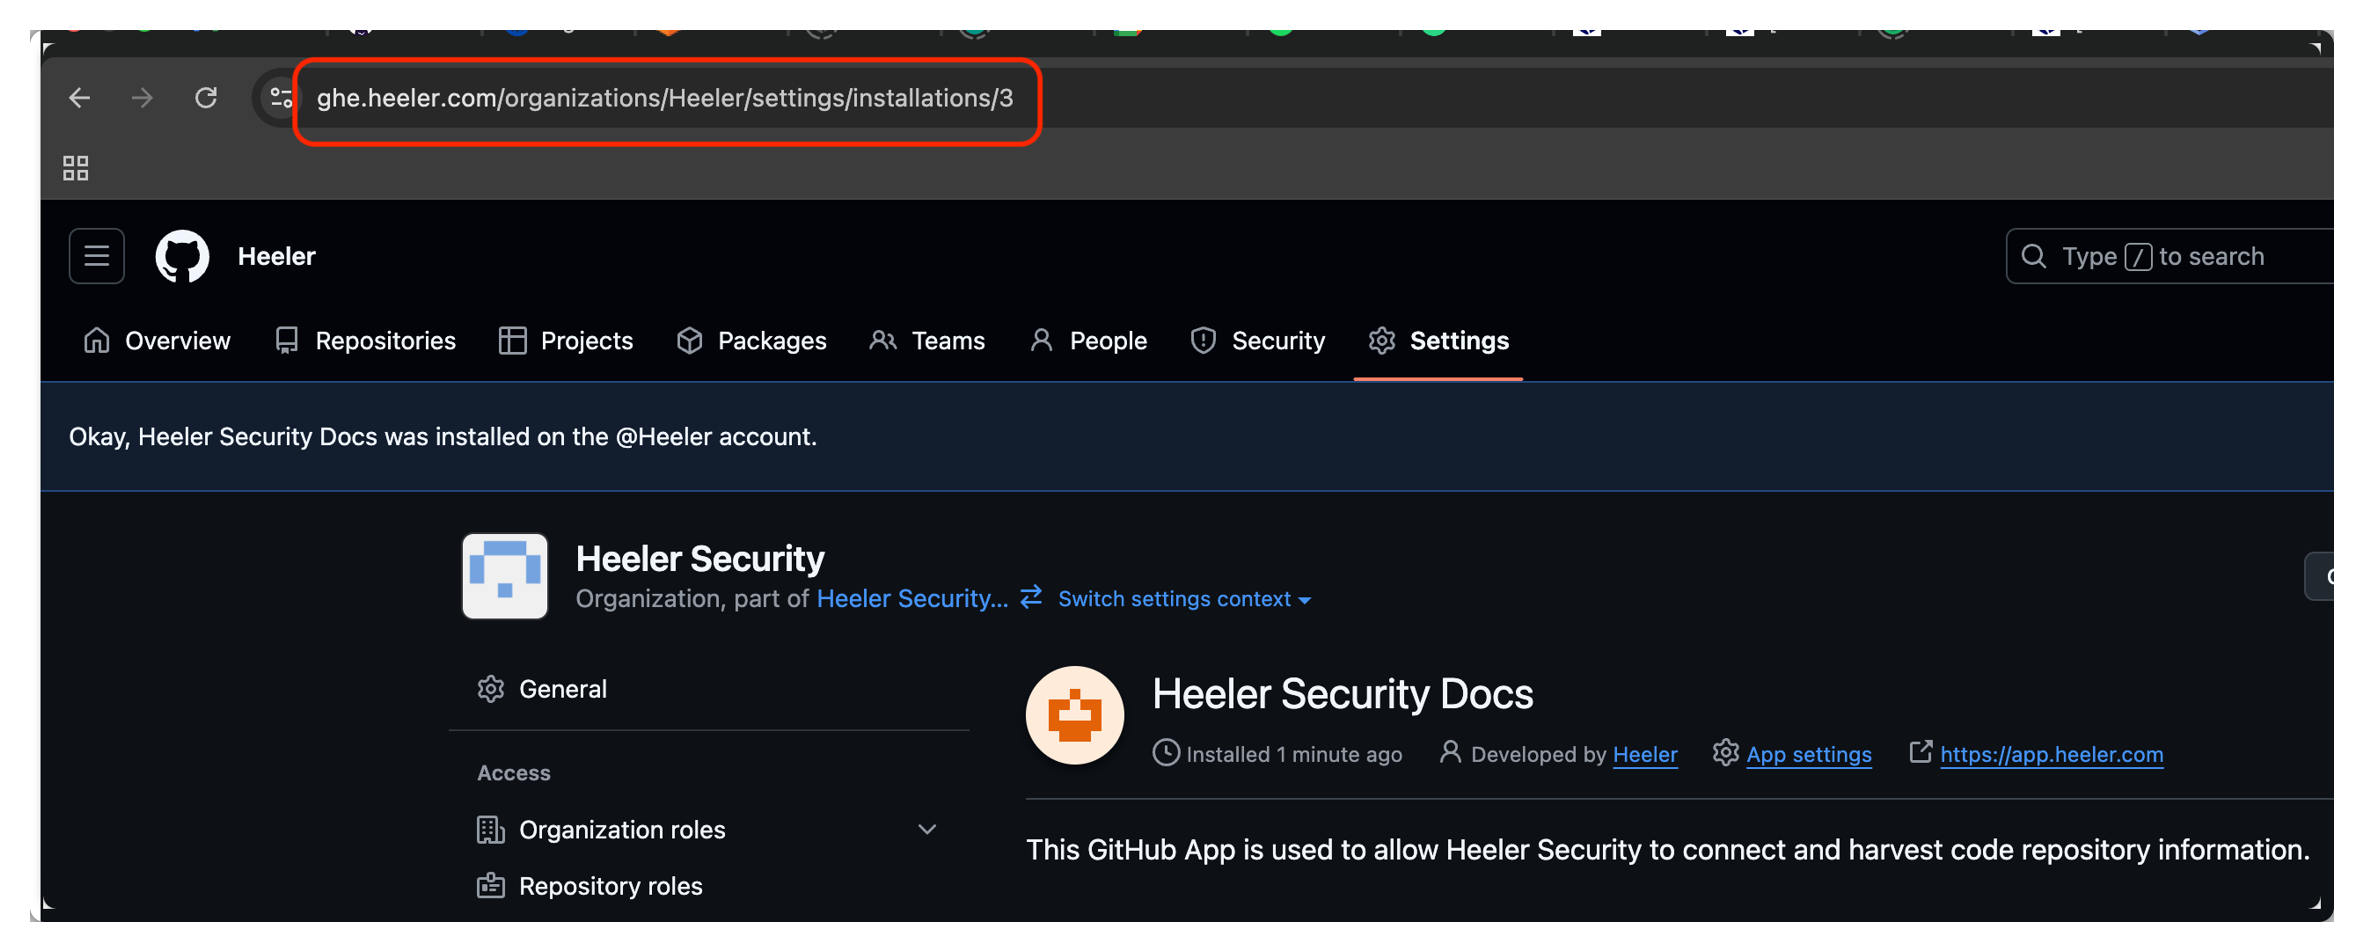Focus the 'Type / to search' field
The width and height of the screenshot is (2364, 952).
pyautogui.click(x=2170, y=257)
